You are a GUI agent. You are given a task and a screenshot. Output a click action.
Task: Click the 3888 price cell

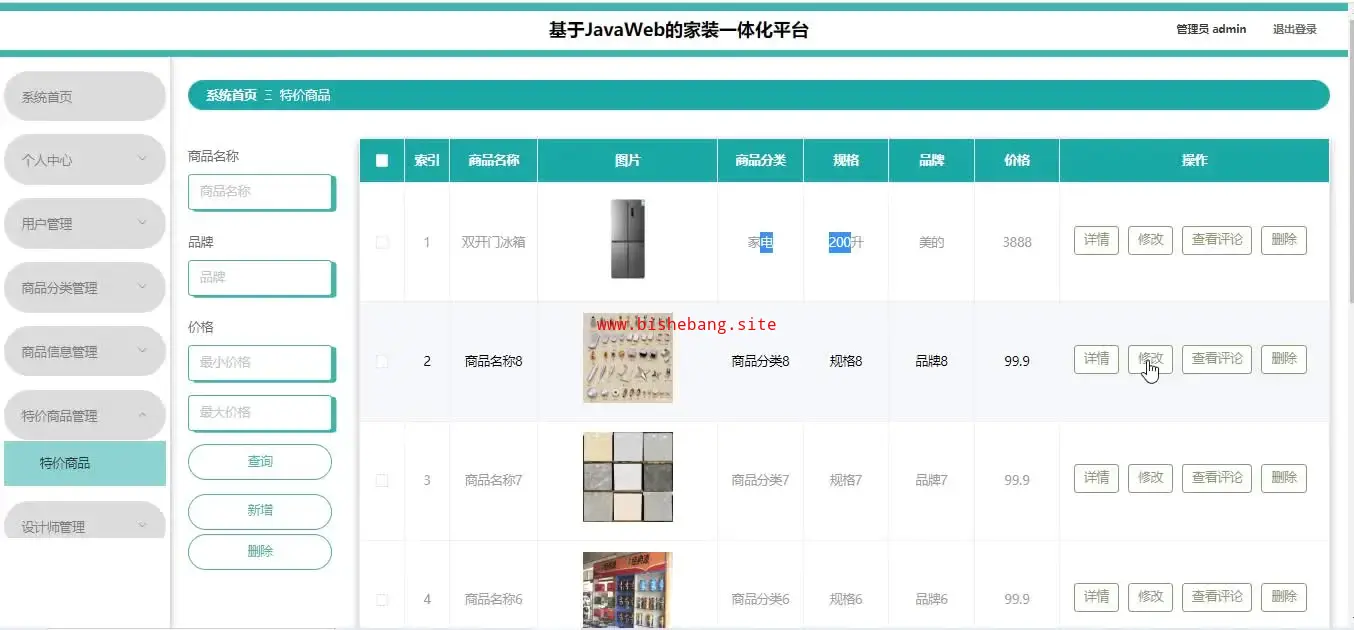(x=1017, y=242)
